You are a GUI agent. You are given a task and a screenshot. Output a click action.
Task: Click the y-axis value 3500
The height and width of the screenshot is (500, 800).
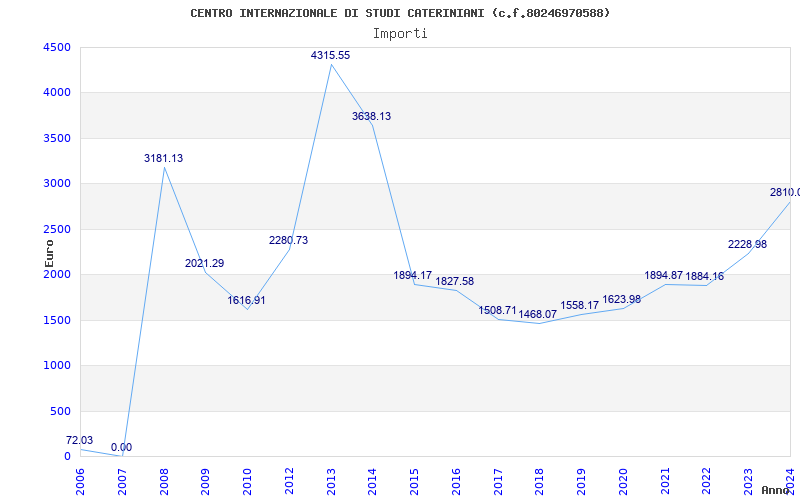coord(57,138)
